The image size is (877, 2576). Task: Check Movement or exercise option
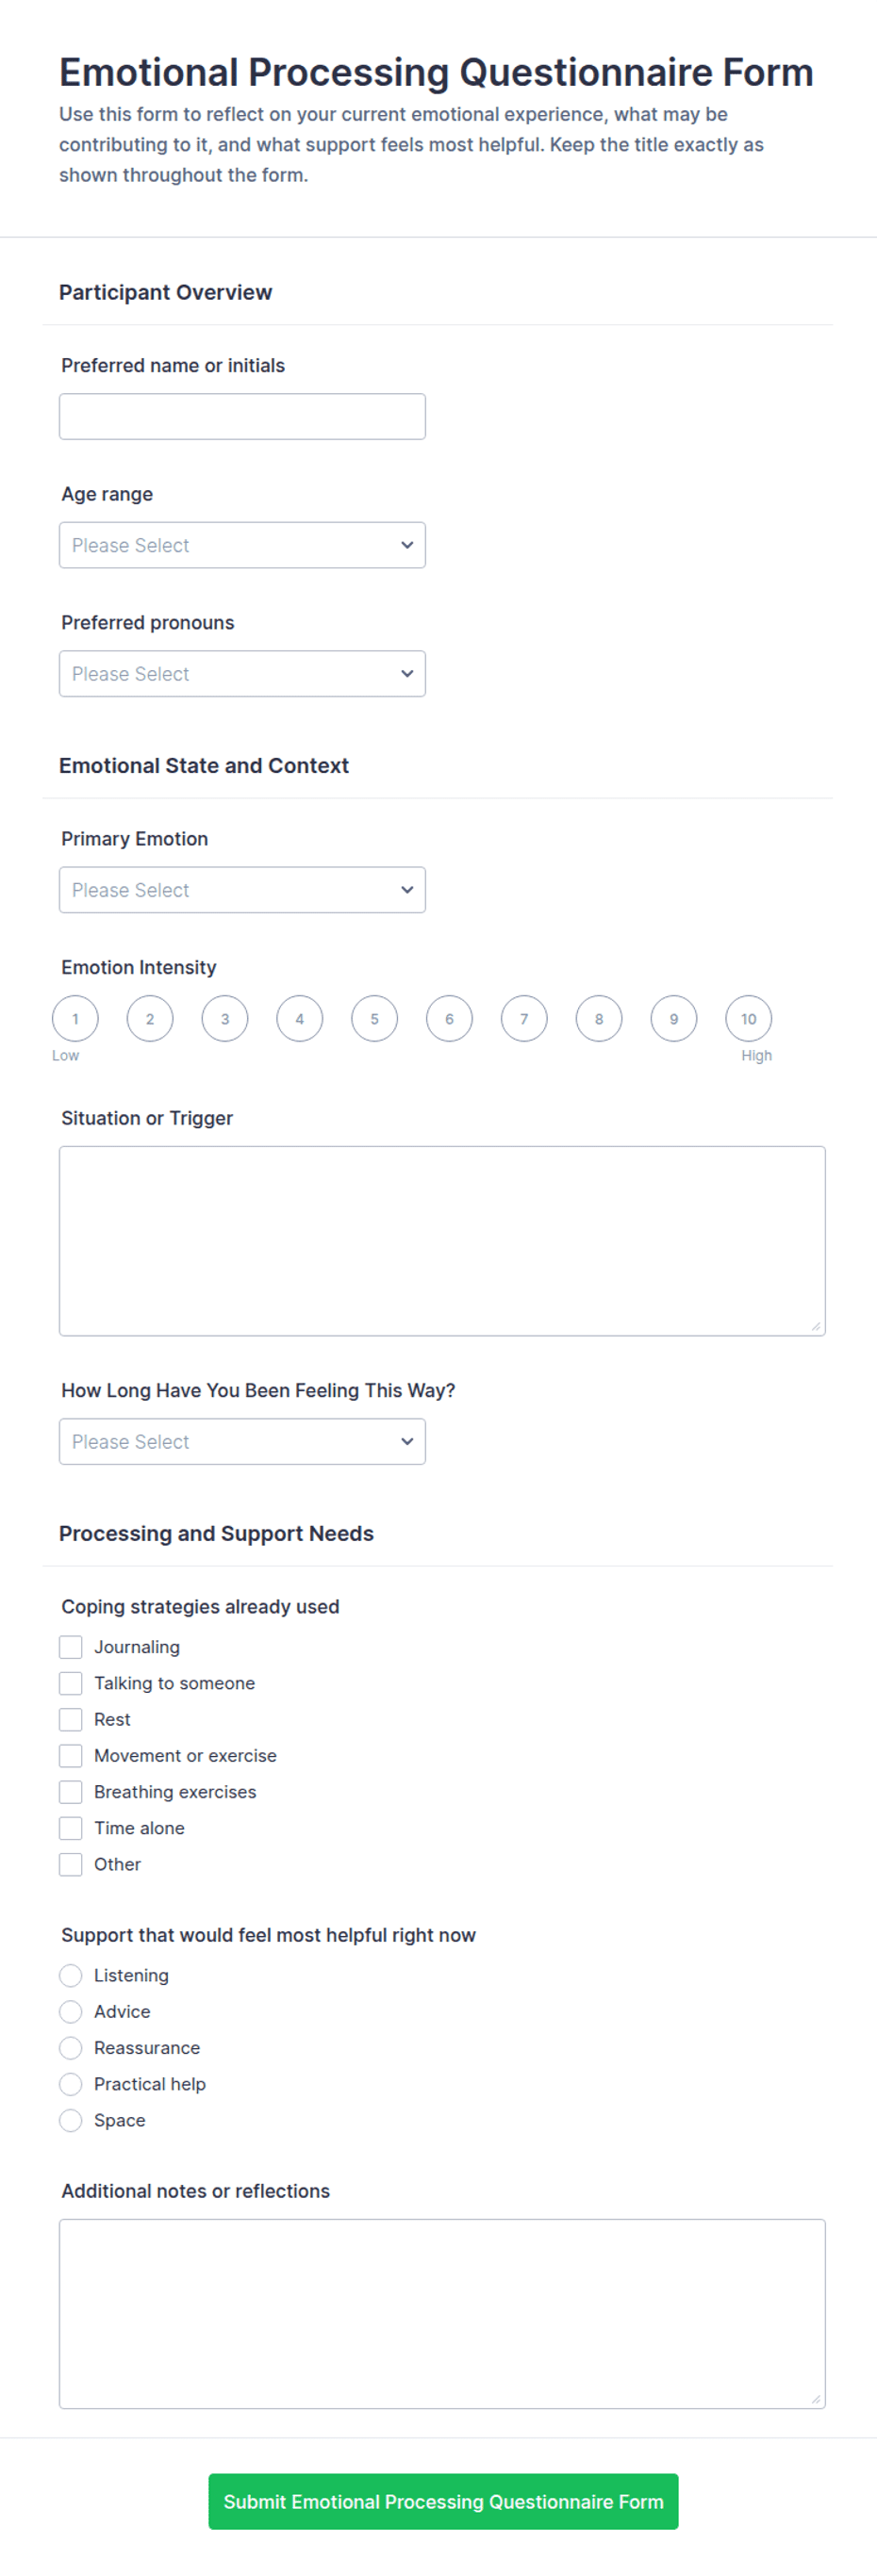coord(70,1755)
